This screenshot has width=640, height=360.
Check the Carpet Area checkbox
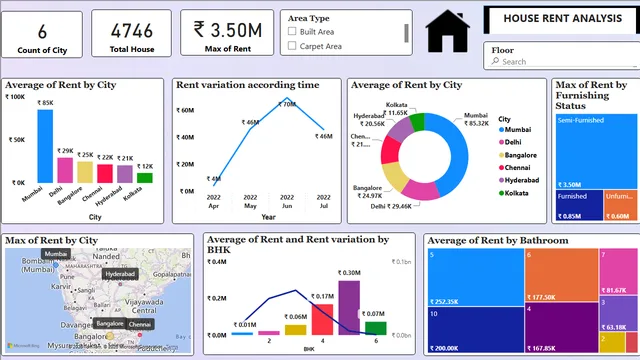point(292,46)
